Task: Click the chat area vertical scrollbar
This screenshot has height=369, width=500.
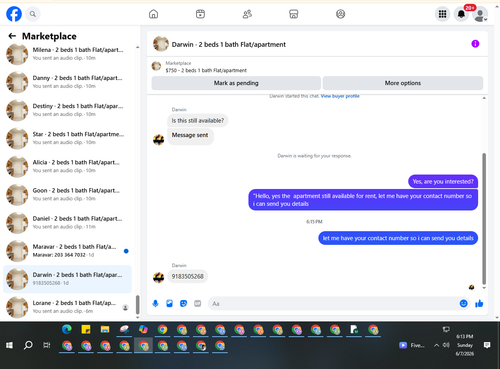Action: 484,218
